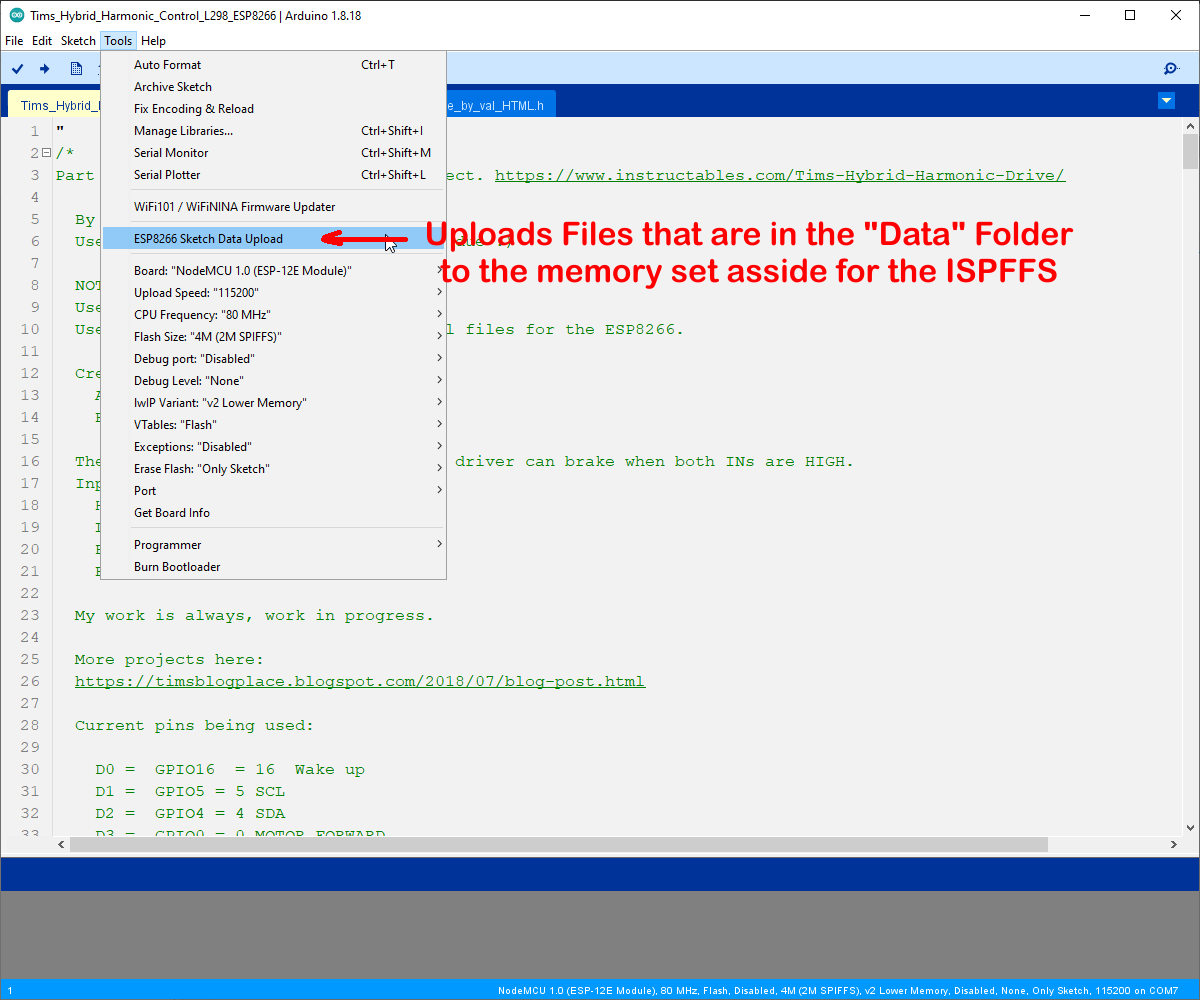
Task: Open the tab dropdown arrow button
Action: 1166,100
